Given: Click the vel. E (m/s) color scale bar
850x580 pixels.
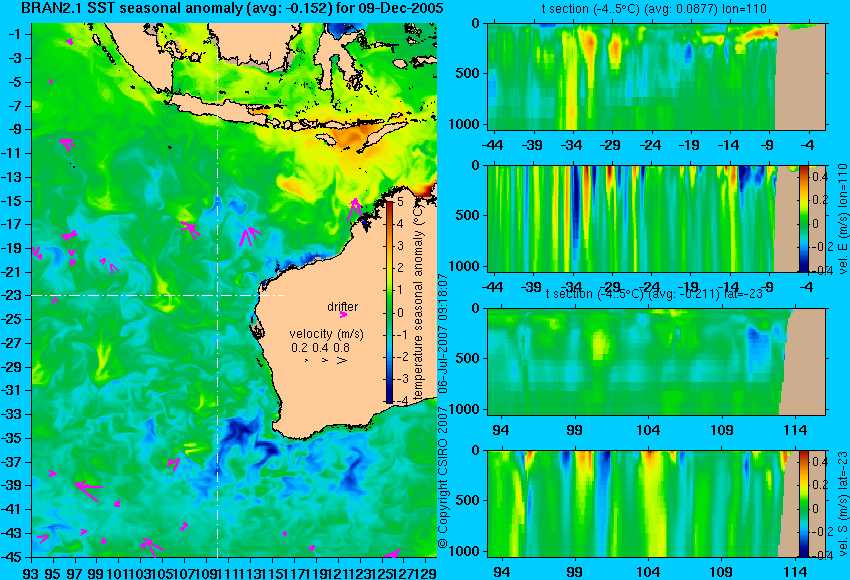Looking at the screenshot, I should pyautogui.click(x=804, y=218).
